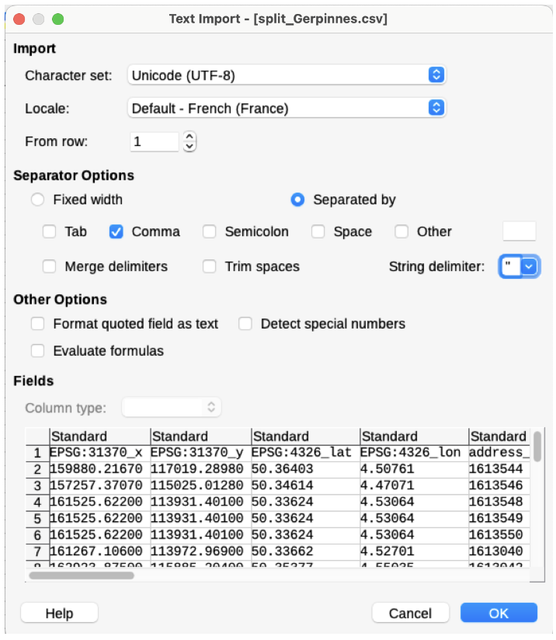Viewport: 556px width, 640px height.
Task: Enable the Tab separator checkbox
Action: coord(49,231)
